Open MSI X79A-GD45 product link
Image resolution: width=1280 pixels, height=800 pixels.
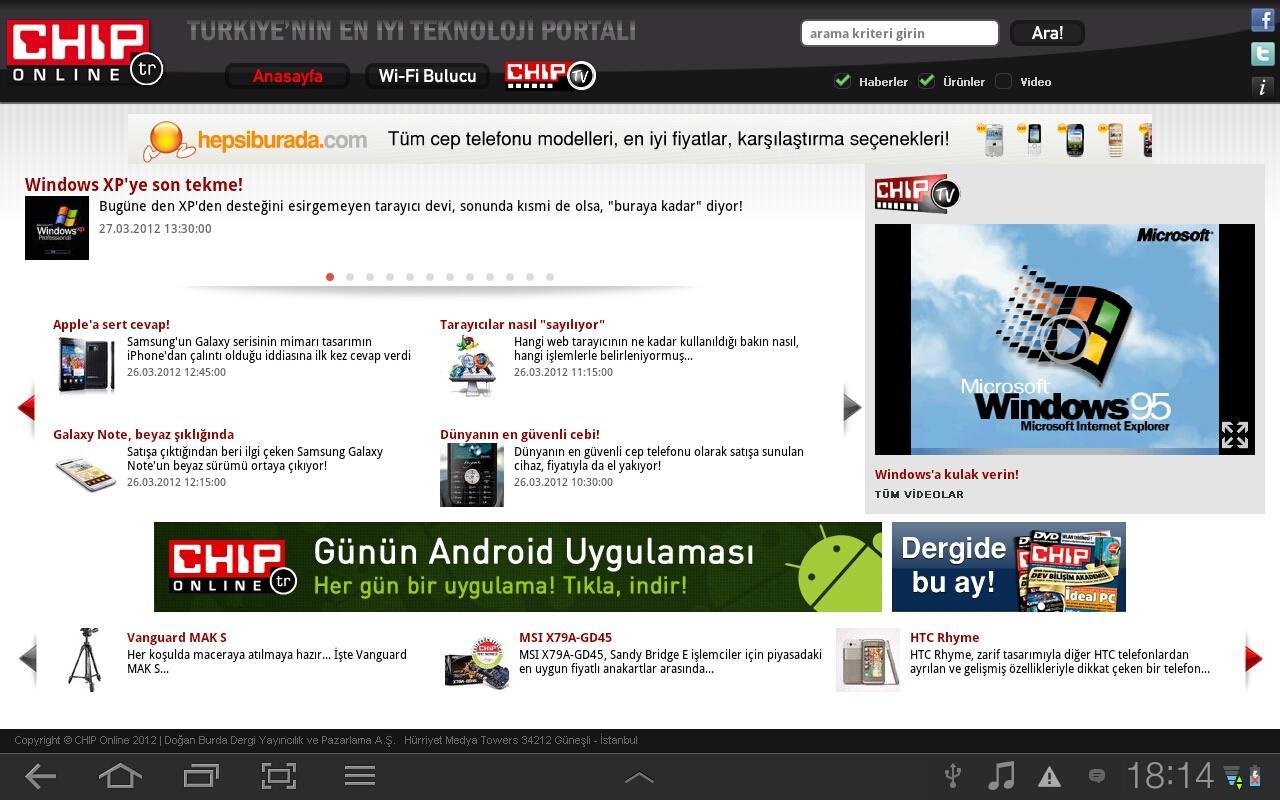565,637
